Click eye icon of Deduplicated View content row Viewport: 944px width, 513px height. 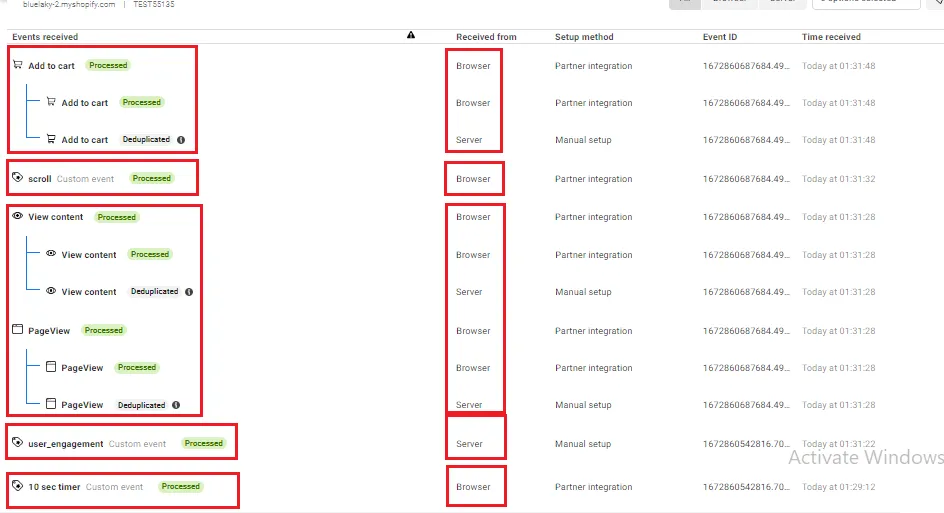(51, 291)
